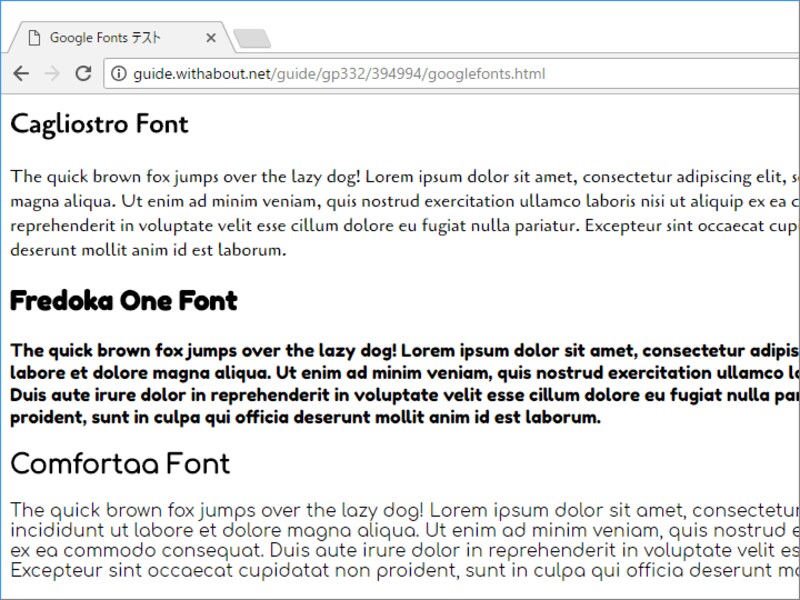Click the back navigation arrow

[x=22, y=72]
